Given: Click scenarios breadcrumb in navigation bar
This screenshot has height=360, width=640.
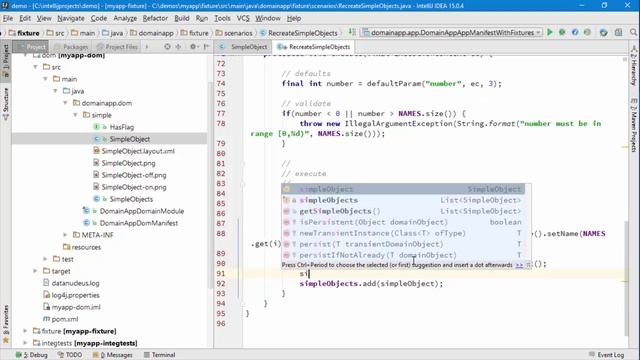Looking at the screenshot, I should pyautogui.click(x=234, y=33).
